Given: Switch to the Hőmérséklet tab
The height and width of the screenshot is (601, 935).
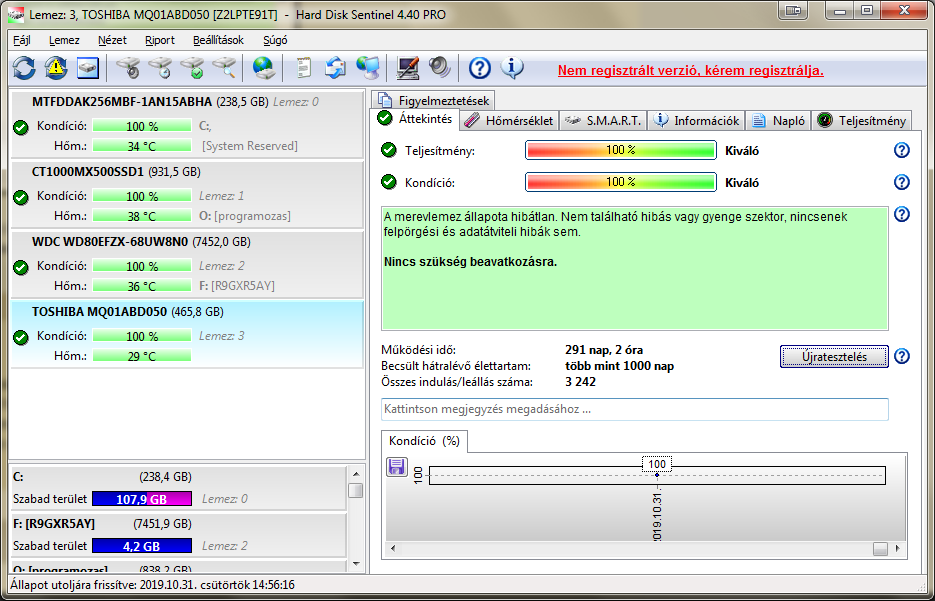Looking at the screenshot, I should click(x=510, y=120).
